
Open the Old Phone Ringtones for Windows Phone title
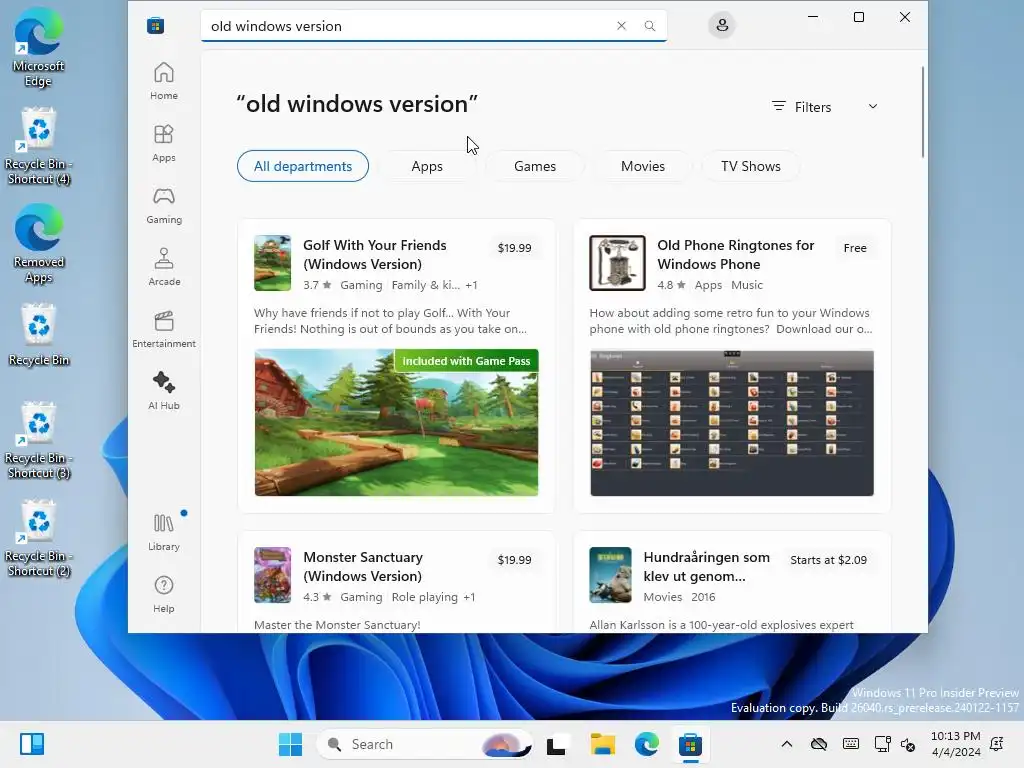736,254
